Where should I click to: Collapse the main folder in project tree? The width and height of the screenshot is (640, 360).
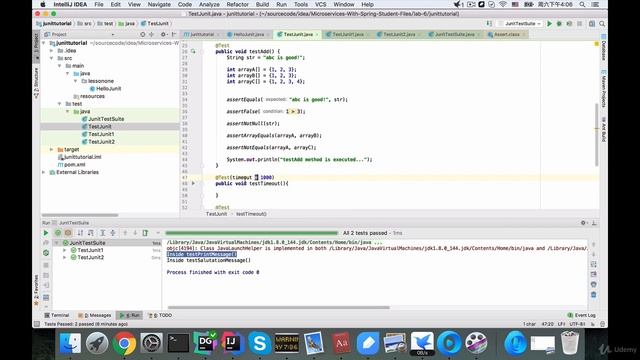click(x=60, y=66)
